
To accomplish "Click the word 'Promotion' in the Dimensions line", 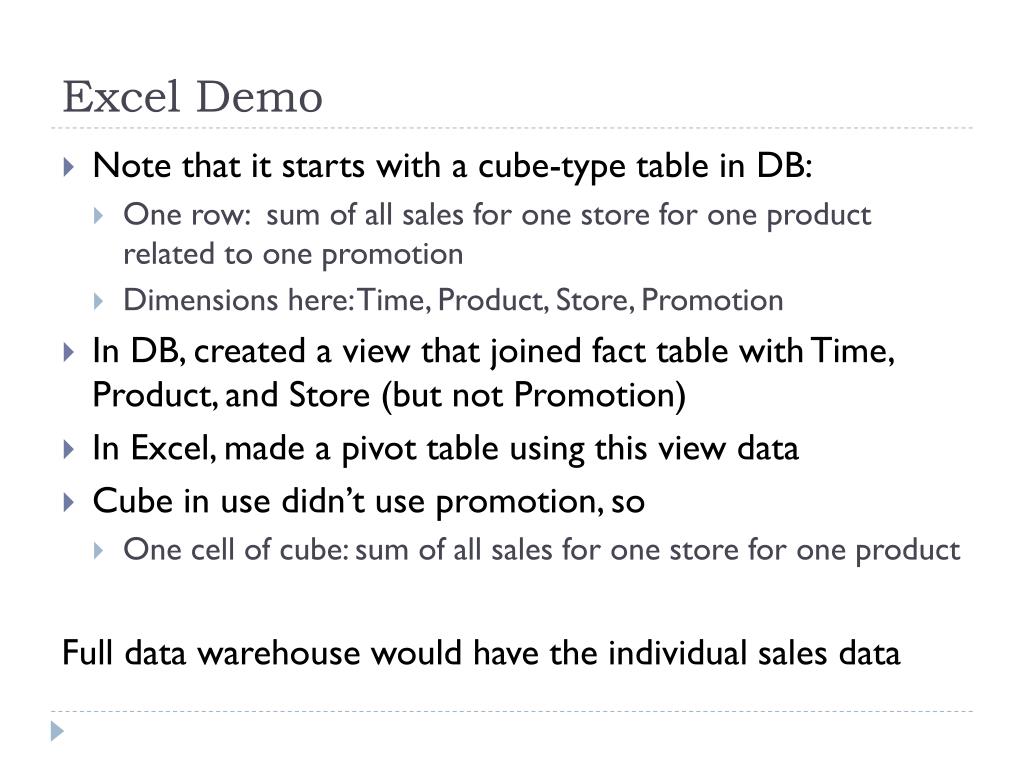I will pos(712,300).
